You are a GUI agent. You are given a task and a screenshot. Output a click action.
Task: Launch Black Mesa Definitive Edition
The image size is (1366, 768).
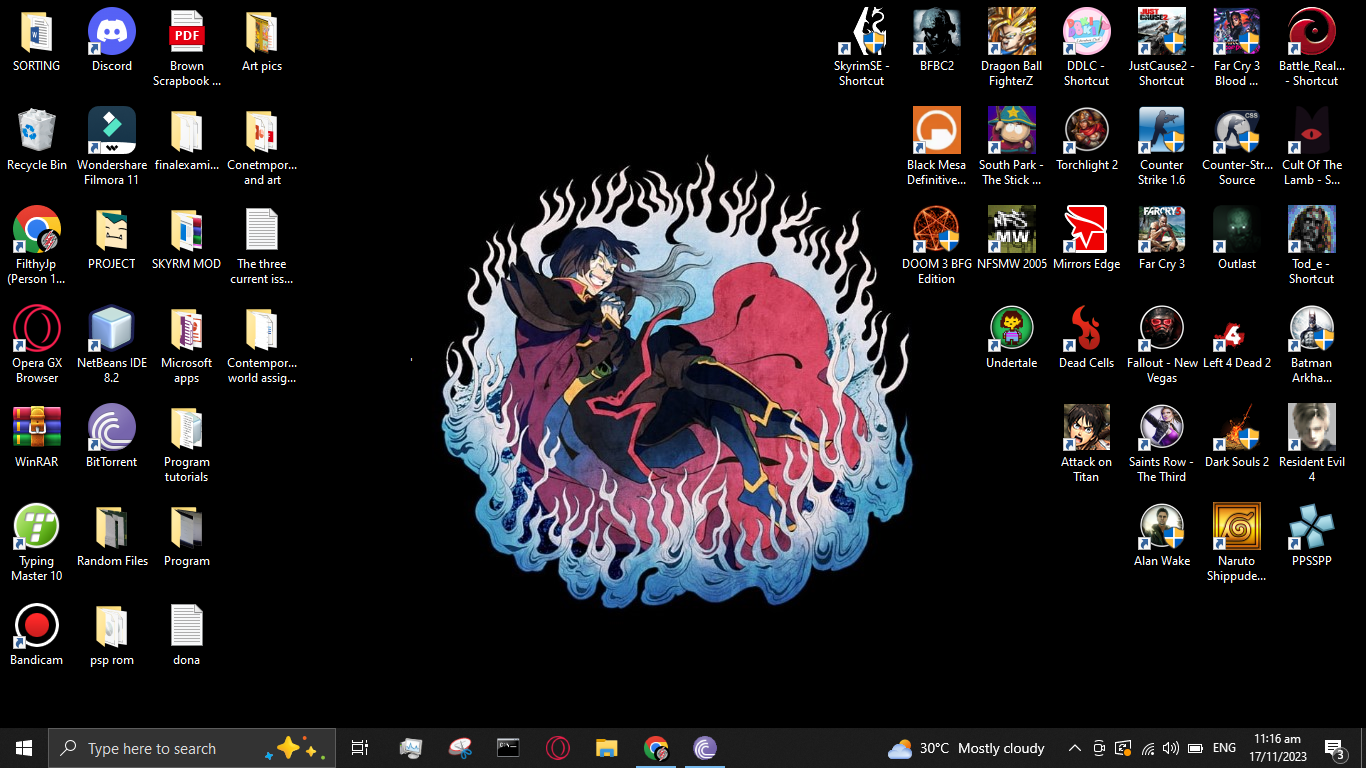(937, 146)
